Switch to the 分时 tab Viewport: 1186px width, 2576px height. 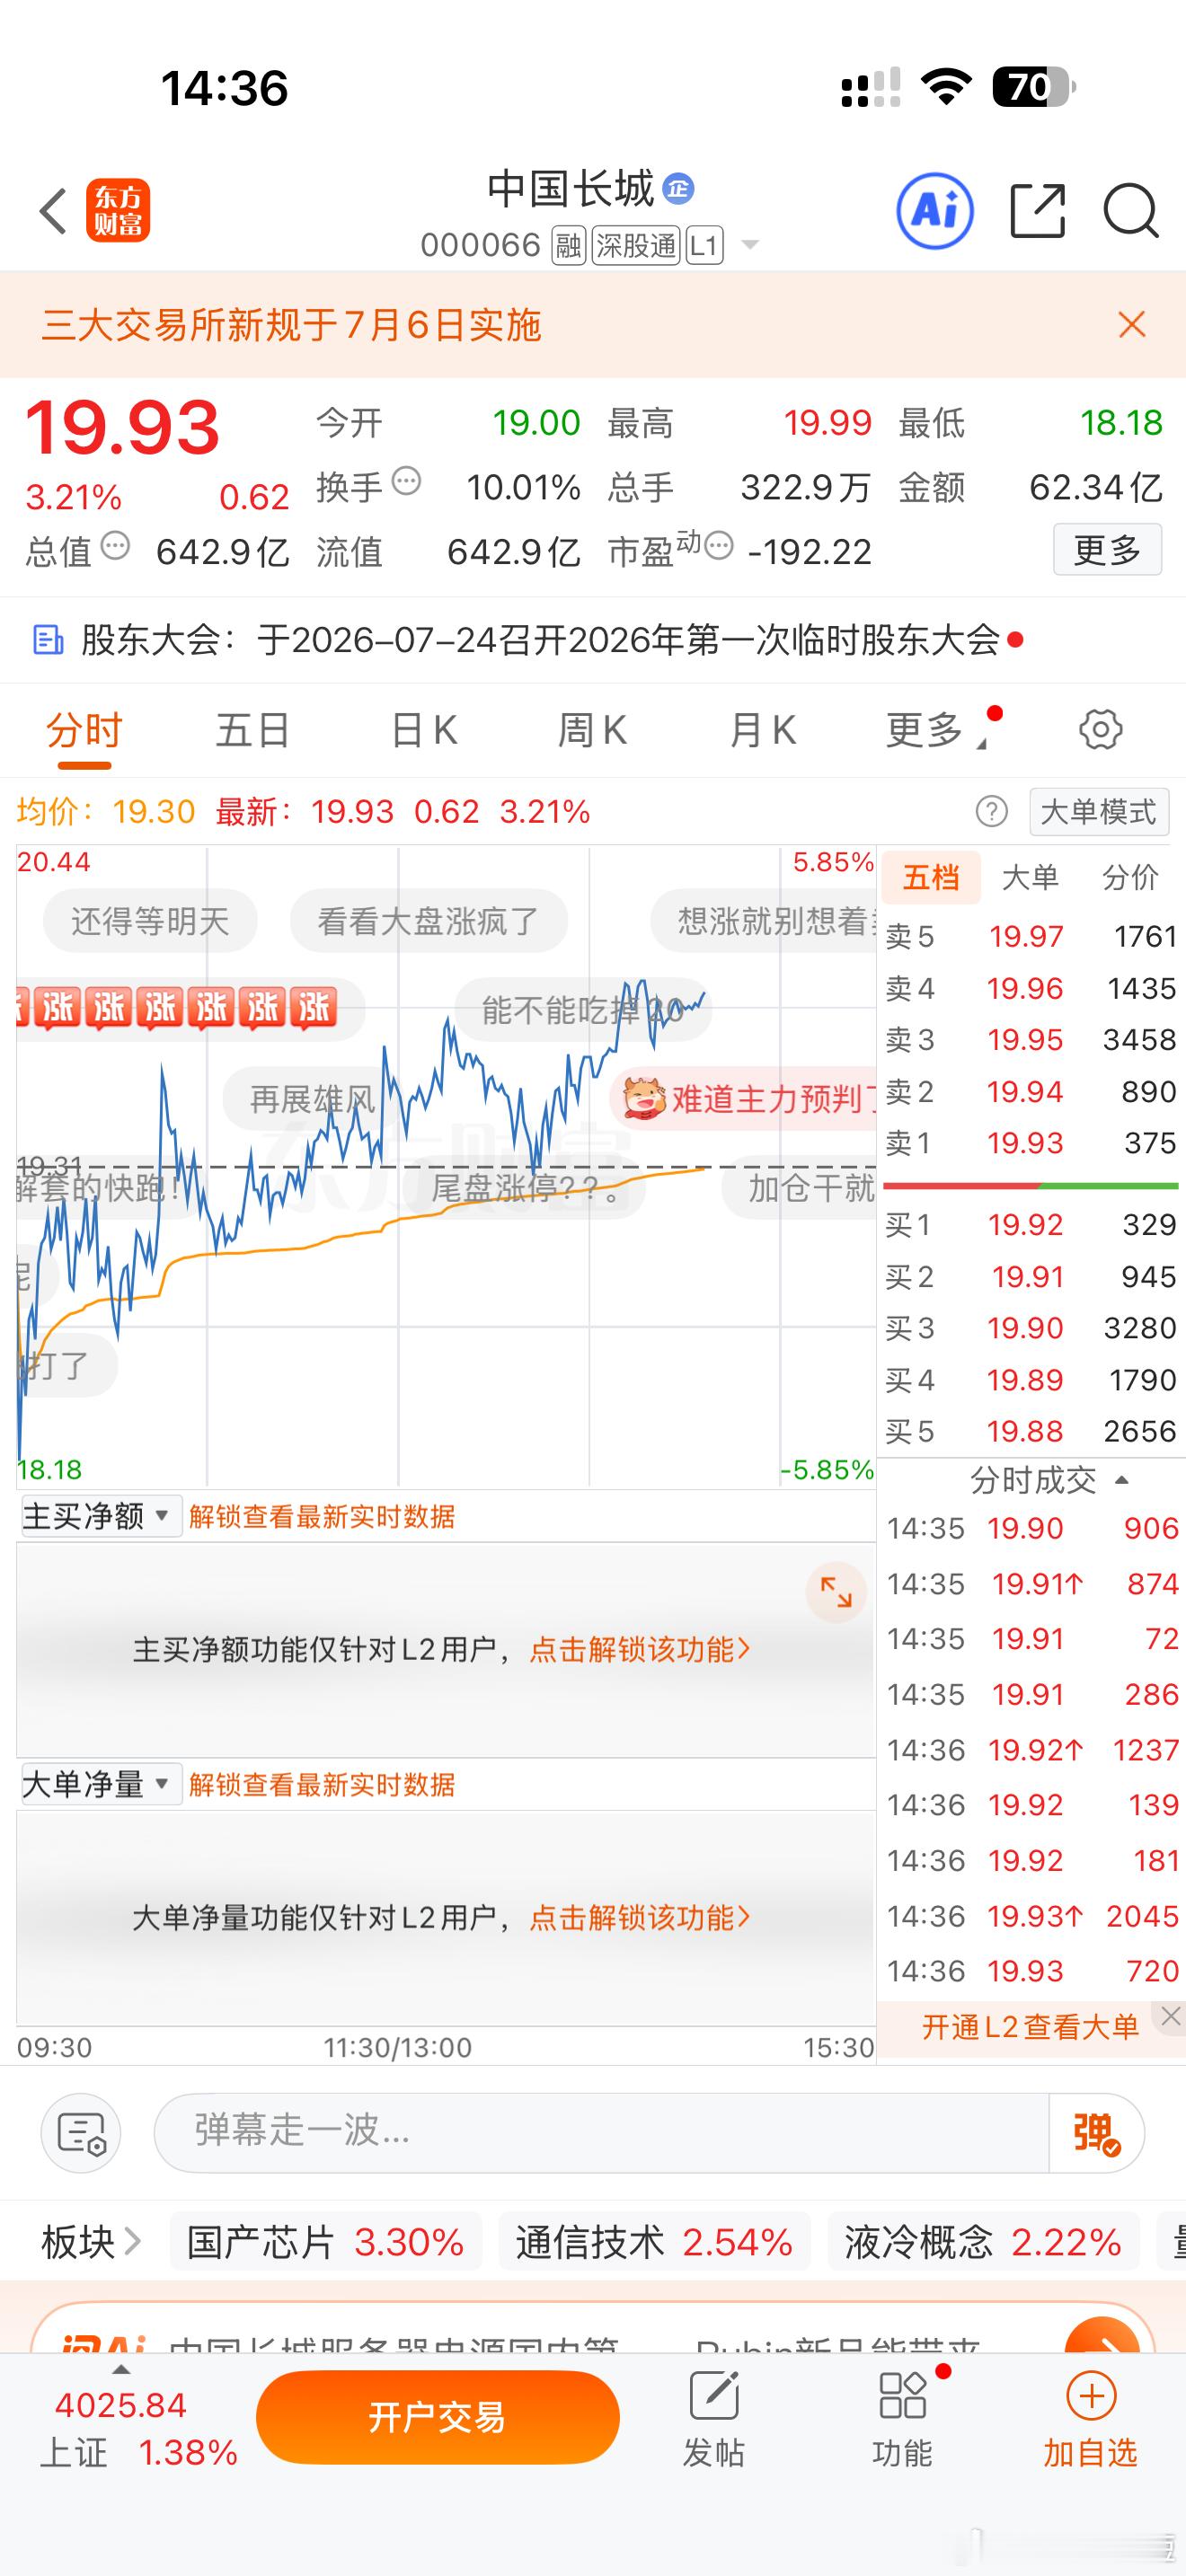coord(84,730)
